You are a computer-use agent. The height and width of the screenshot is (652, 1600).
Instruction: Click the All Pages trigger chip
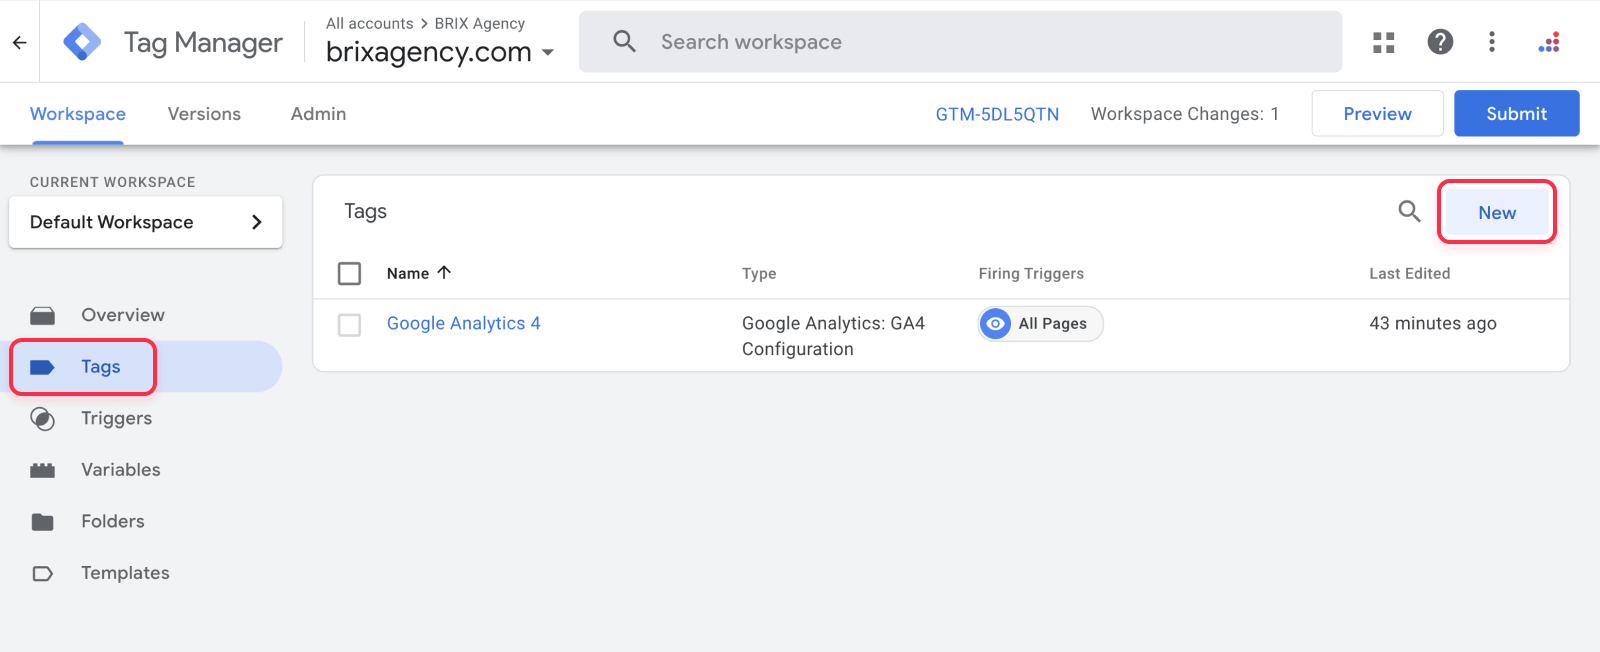[x=1040, y=324]
